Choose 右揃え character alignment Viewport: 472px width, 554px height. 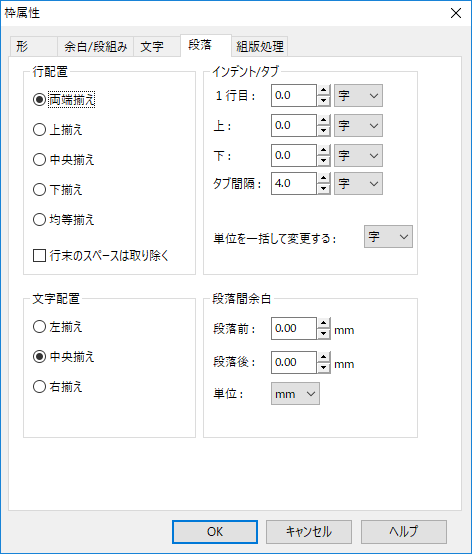[x=58, y=387]
